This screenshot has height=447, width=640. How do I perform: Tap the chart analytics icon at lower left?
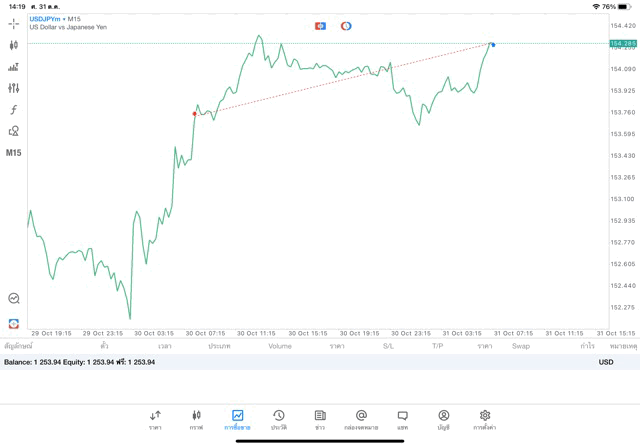coord(14,298)
